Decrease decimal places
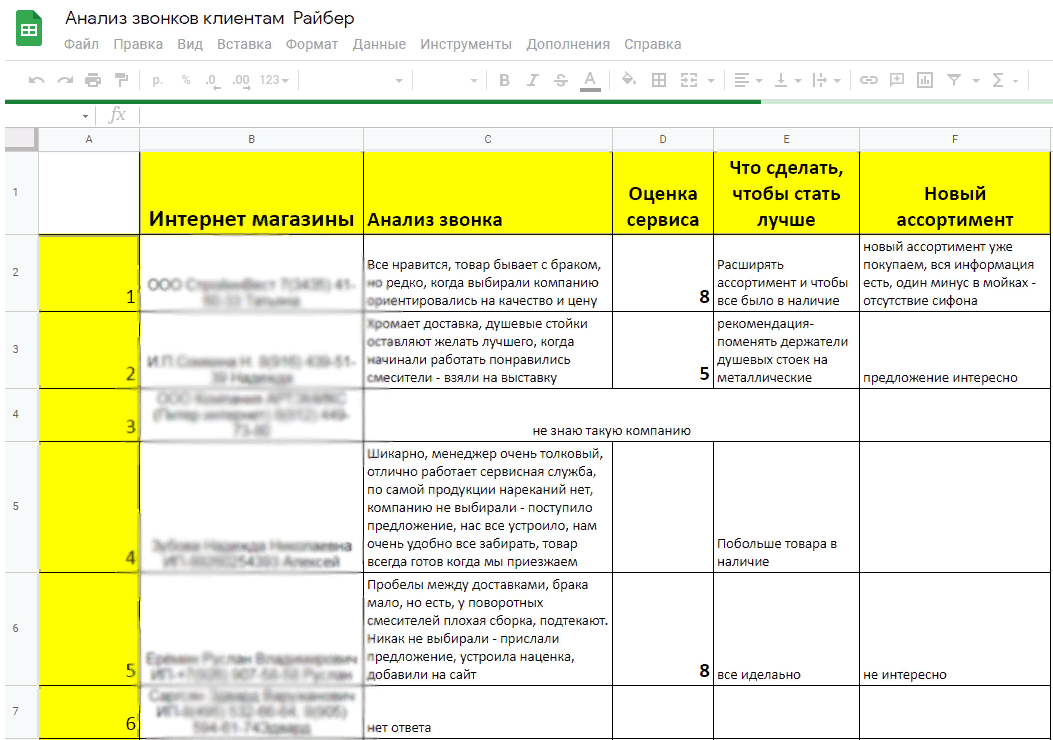 point(212,81)
